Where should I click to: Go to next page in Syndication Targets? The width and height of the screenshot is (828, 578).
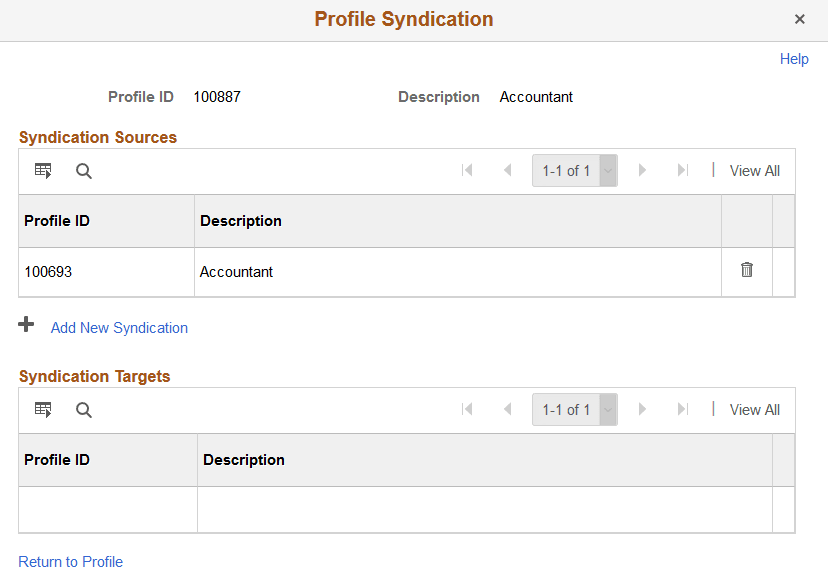pyautogui.click(x=643, y=410)
